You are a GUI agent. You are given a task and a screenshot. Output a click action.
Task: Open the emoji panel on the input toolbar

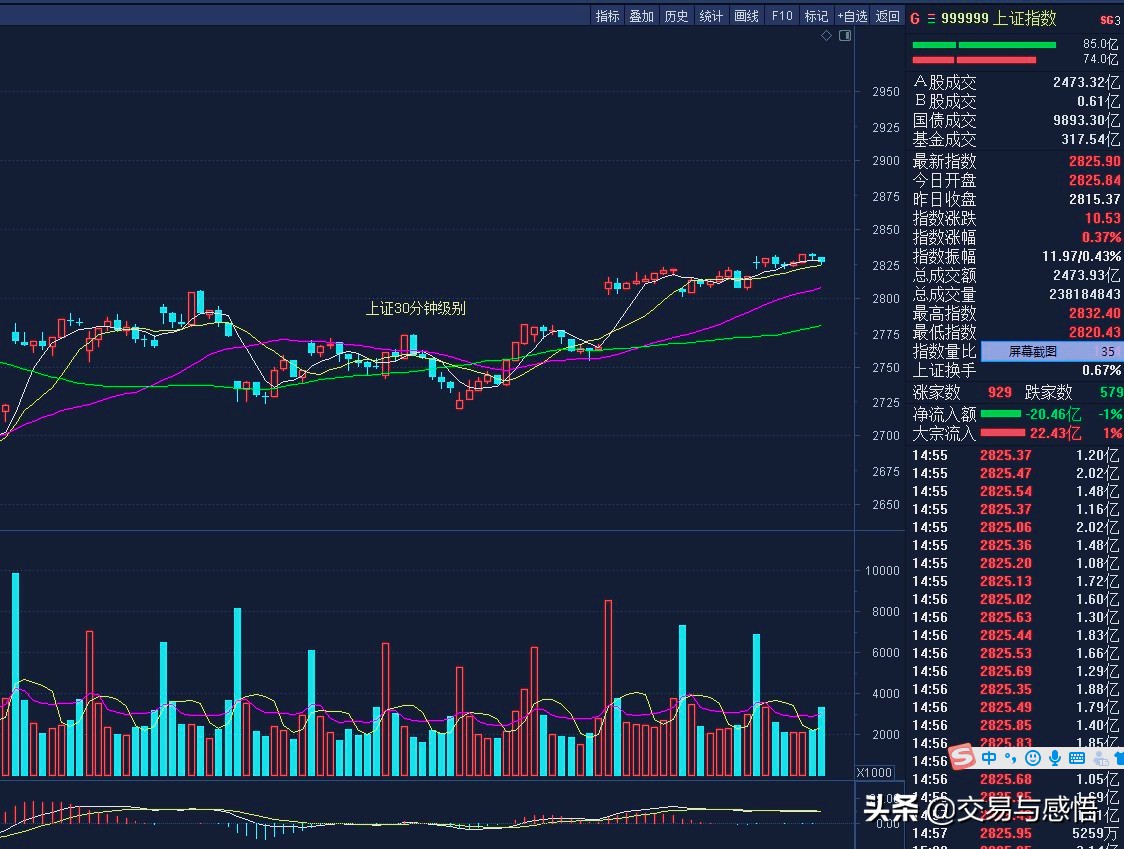click(x=1034, y=760)
